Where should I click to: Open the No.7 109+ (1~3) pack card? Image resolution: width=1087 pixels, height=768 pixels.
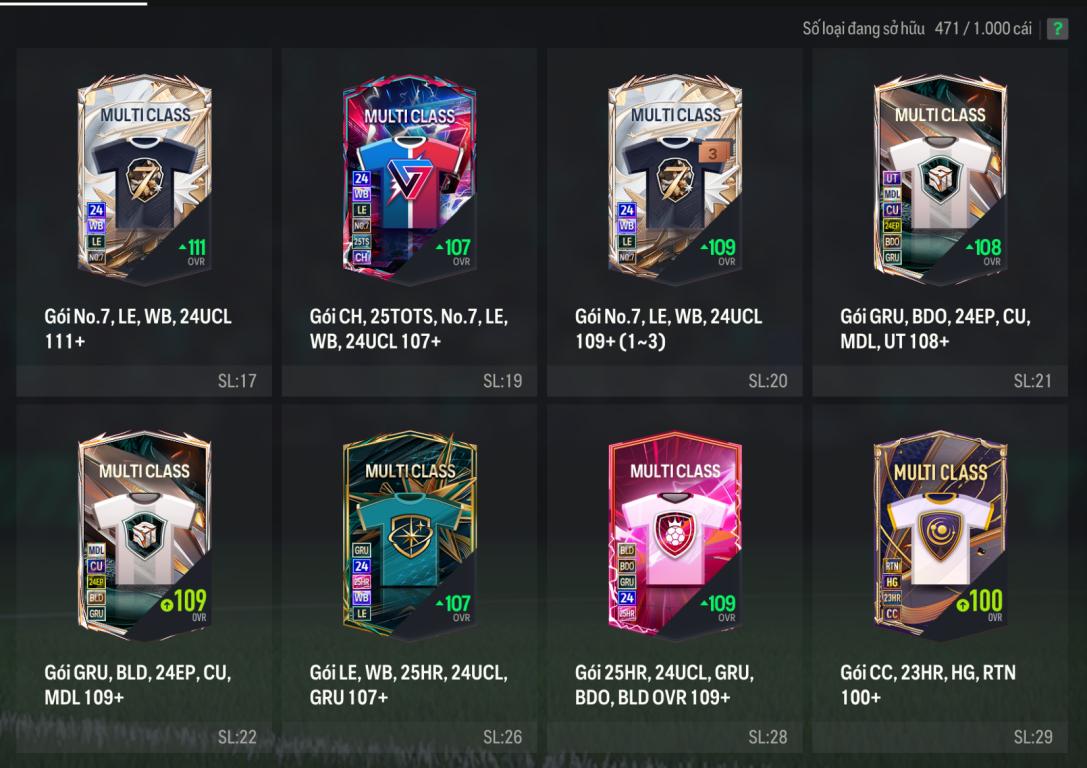(675, 222)
